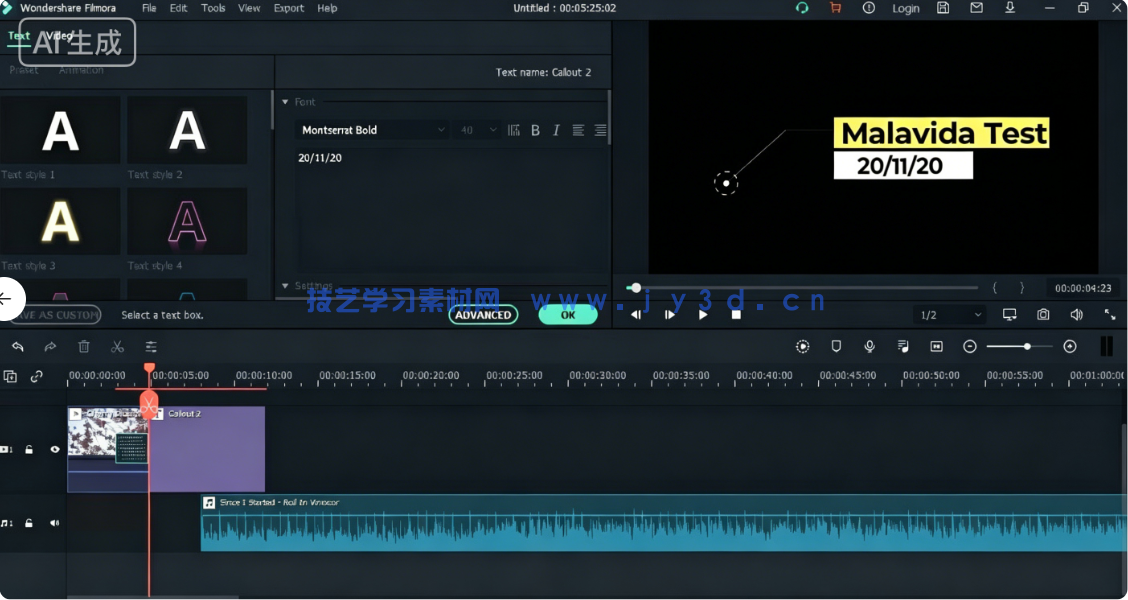Open the audio mixer icon
Image resolution: width=1128 pixels, height=600 pixels.
(903, 347)
